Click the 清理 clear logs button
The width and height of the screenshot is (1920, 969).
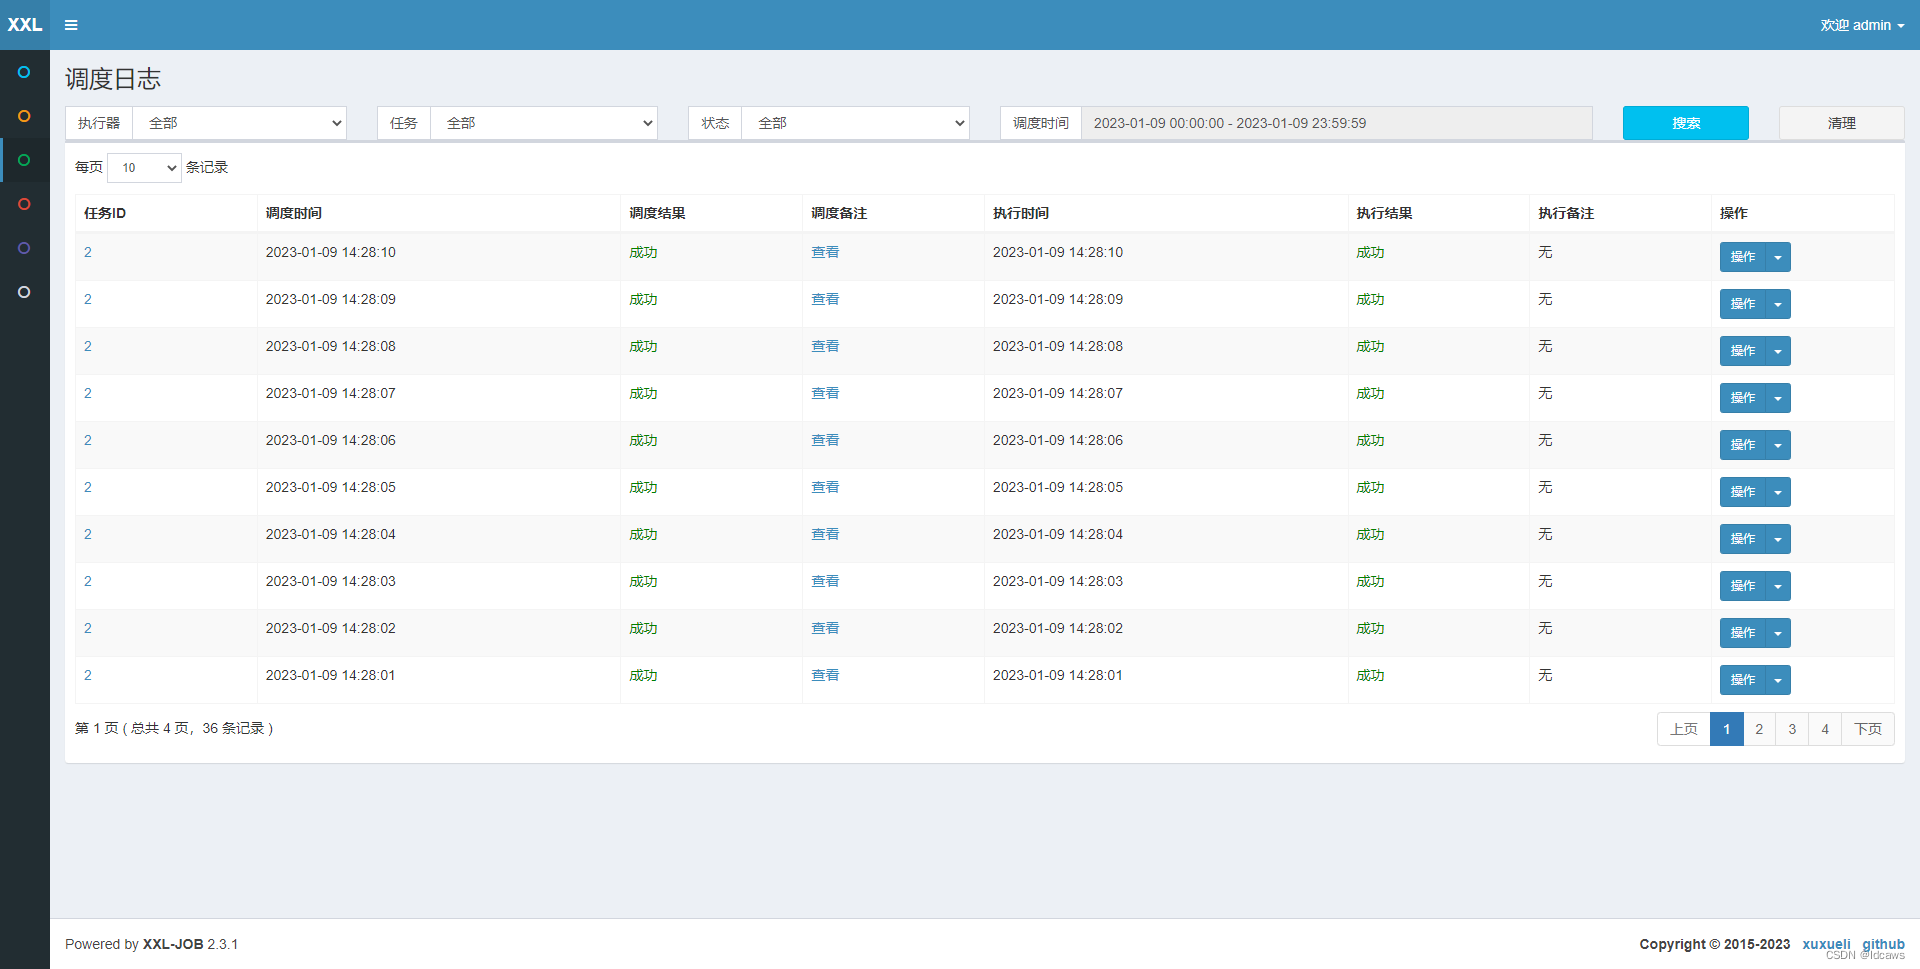(1841, 123)
